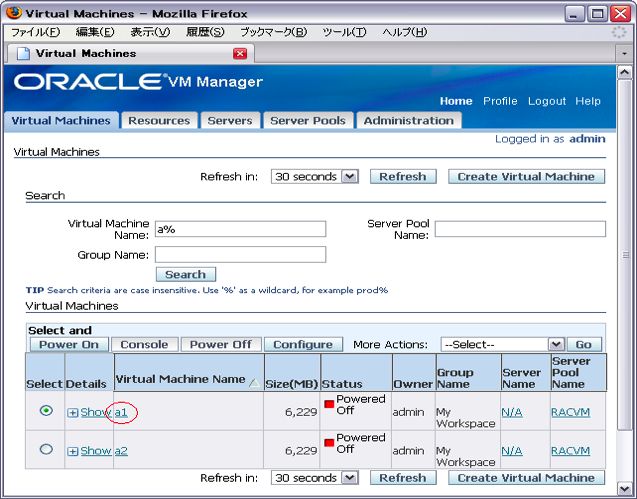This screenshot has height=499, width=637.
Task: Click the bottom Refresh button
Action: 403,478
